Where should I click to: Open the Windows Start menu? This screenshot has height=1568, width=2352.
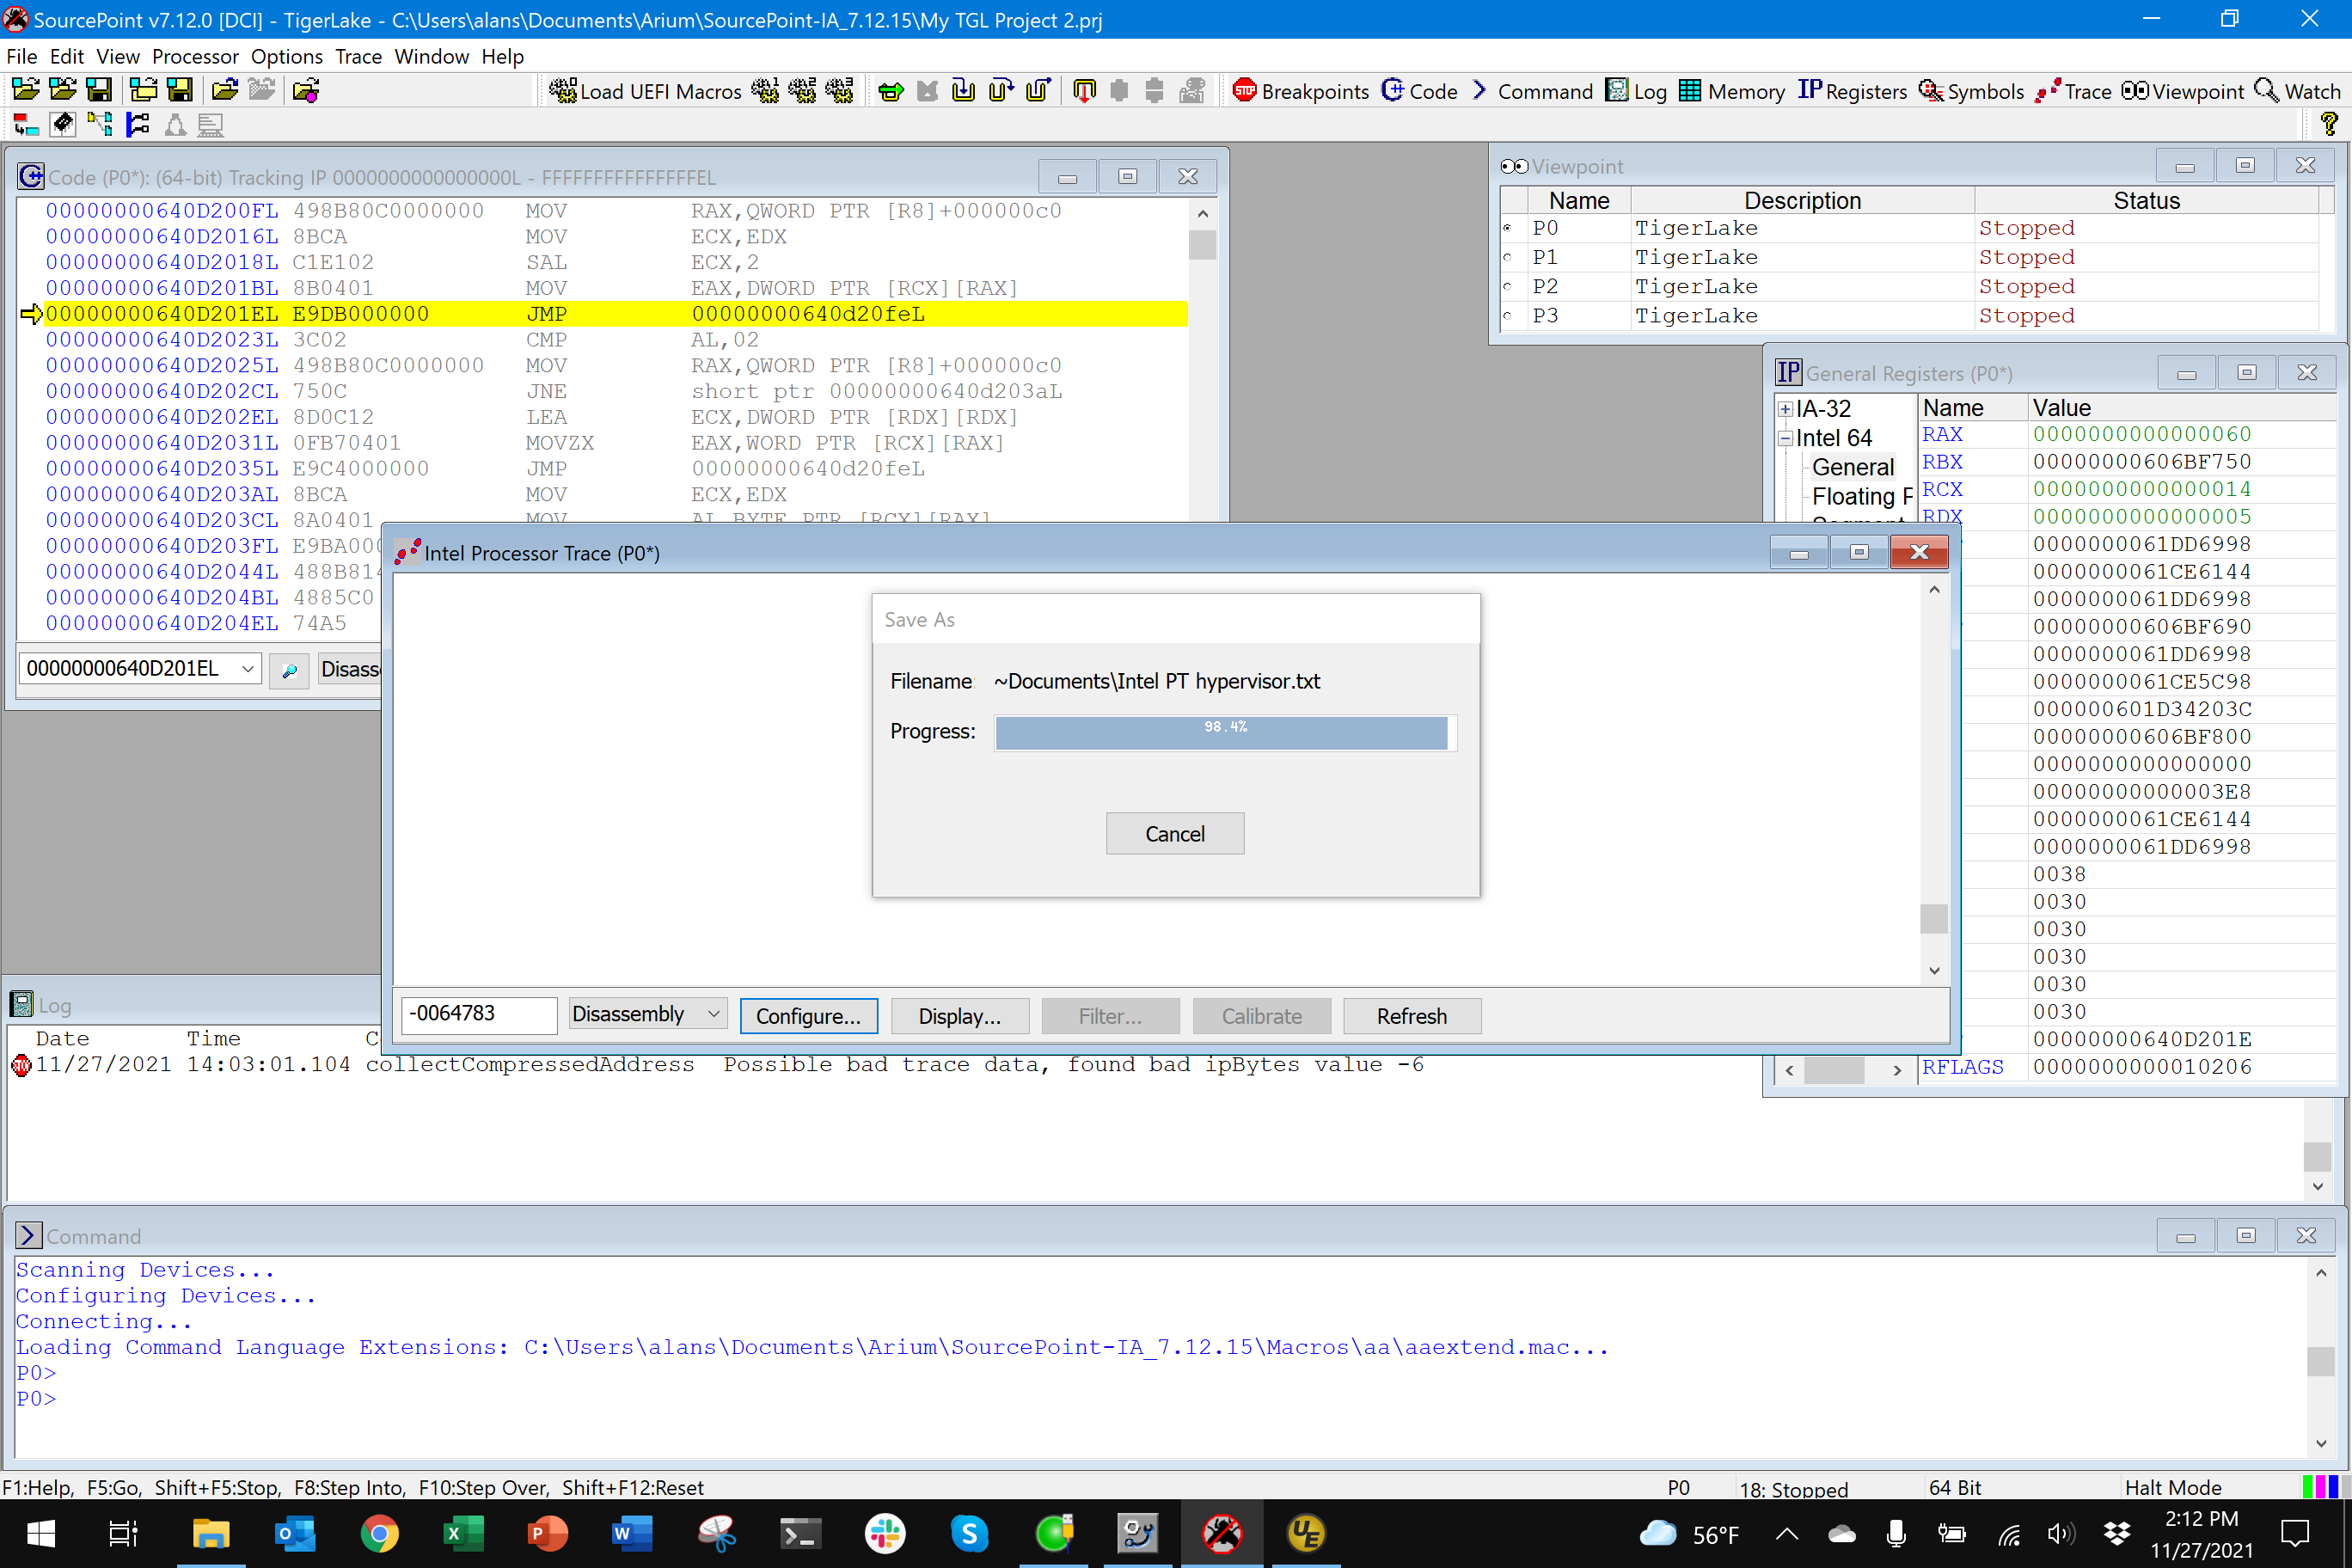coord(40,1533)
